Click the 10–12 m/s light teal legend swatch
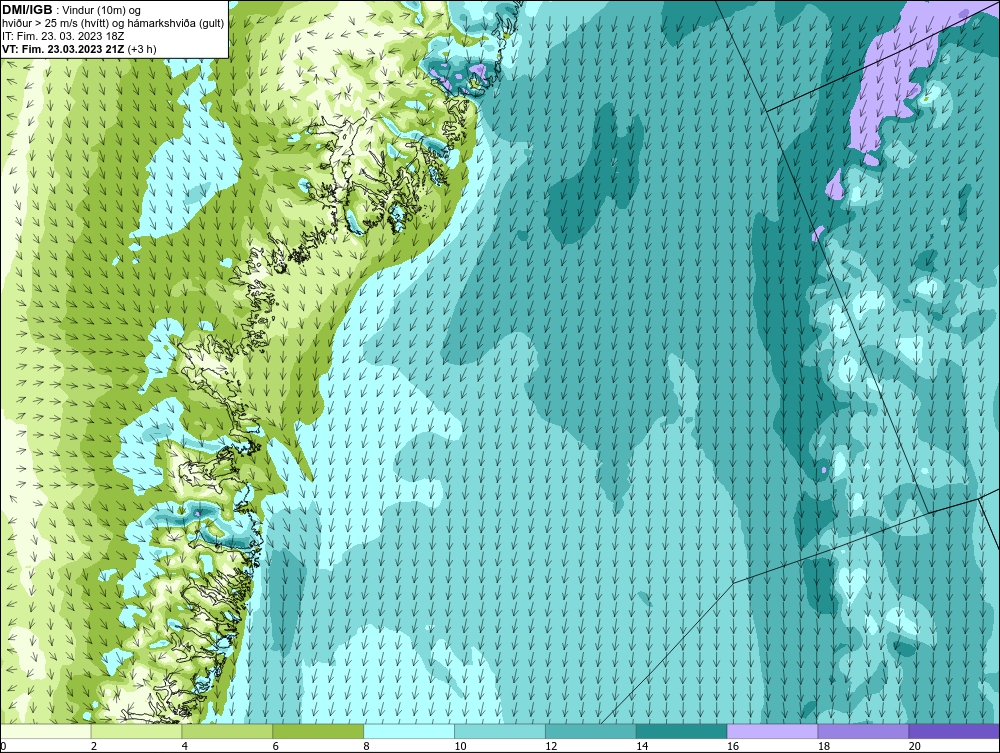This screenshot has width=1000, height=753. pyautogui.click(x=500, y=731)
